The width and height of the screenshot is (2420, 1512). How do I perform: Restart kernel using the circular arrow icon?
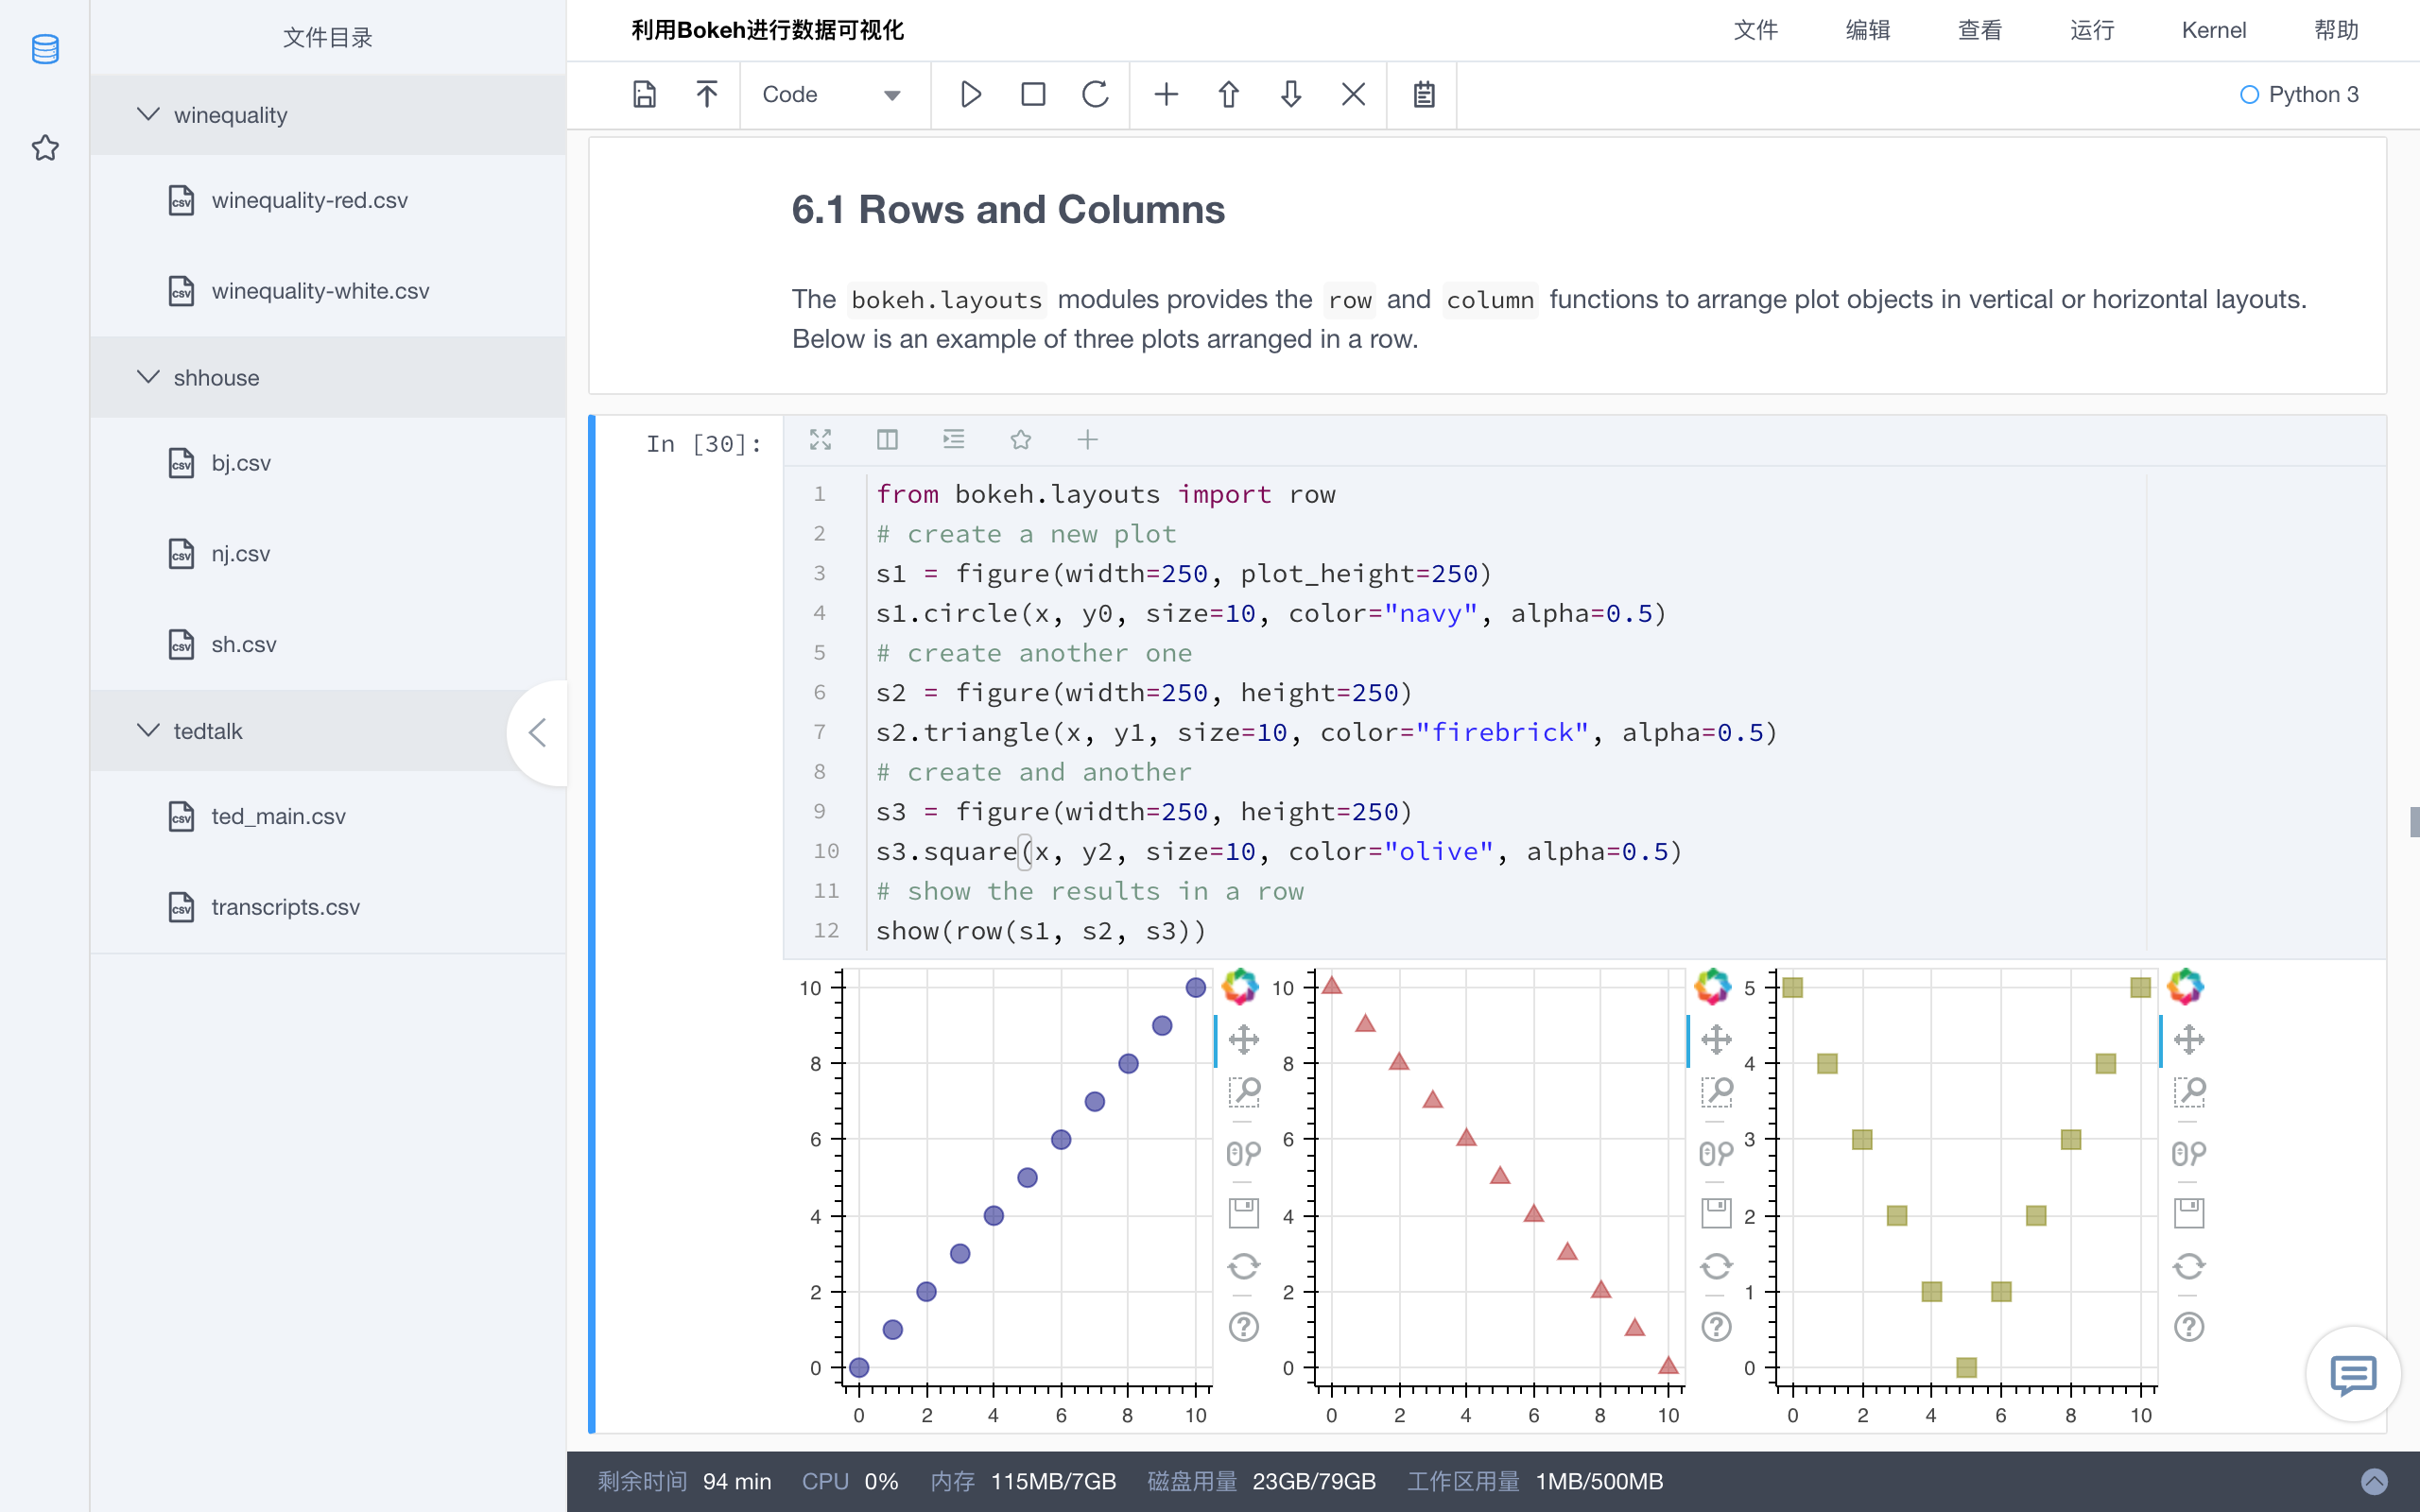click(1095, 94)
